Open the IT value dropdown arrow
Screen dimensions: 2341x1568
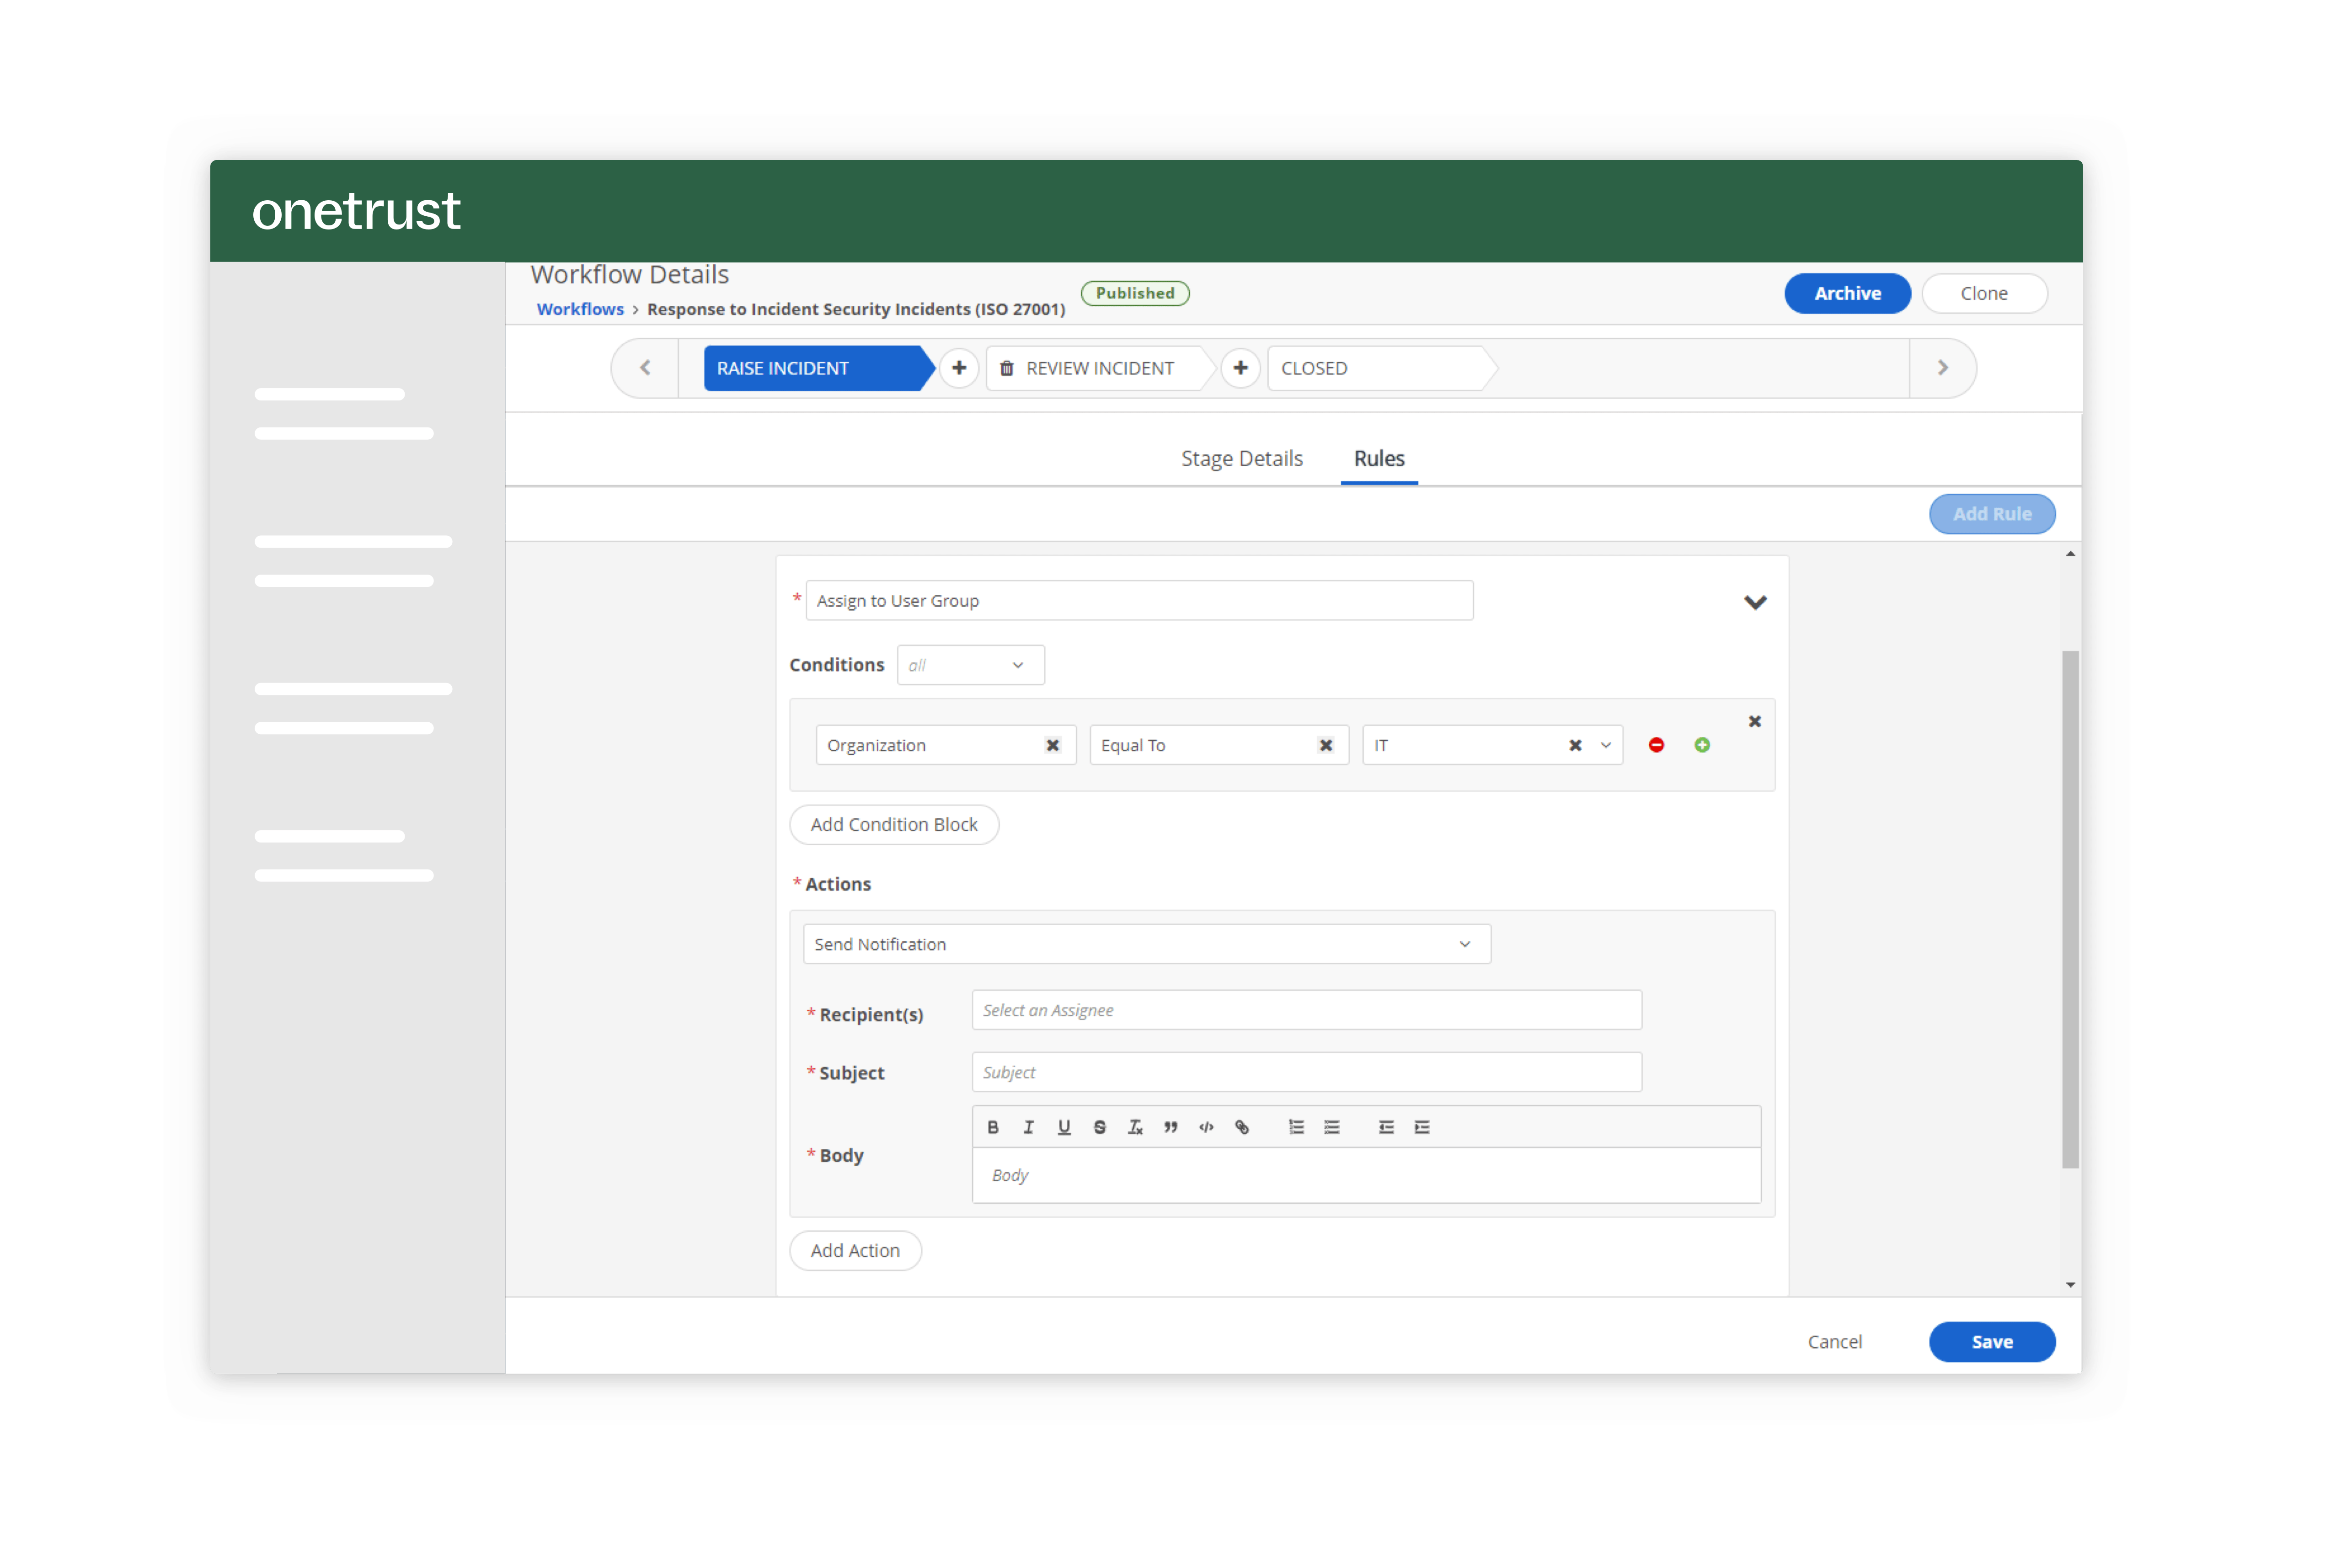click(x=1606, y=745)
